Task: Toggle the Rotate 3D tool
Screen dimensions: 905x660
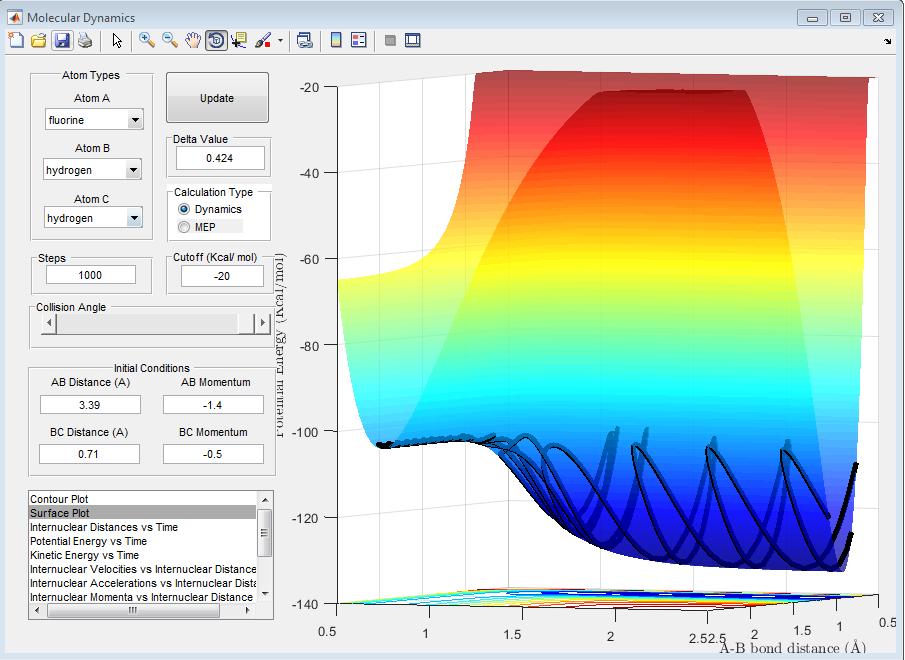Action: click(216, 40)
